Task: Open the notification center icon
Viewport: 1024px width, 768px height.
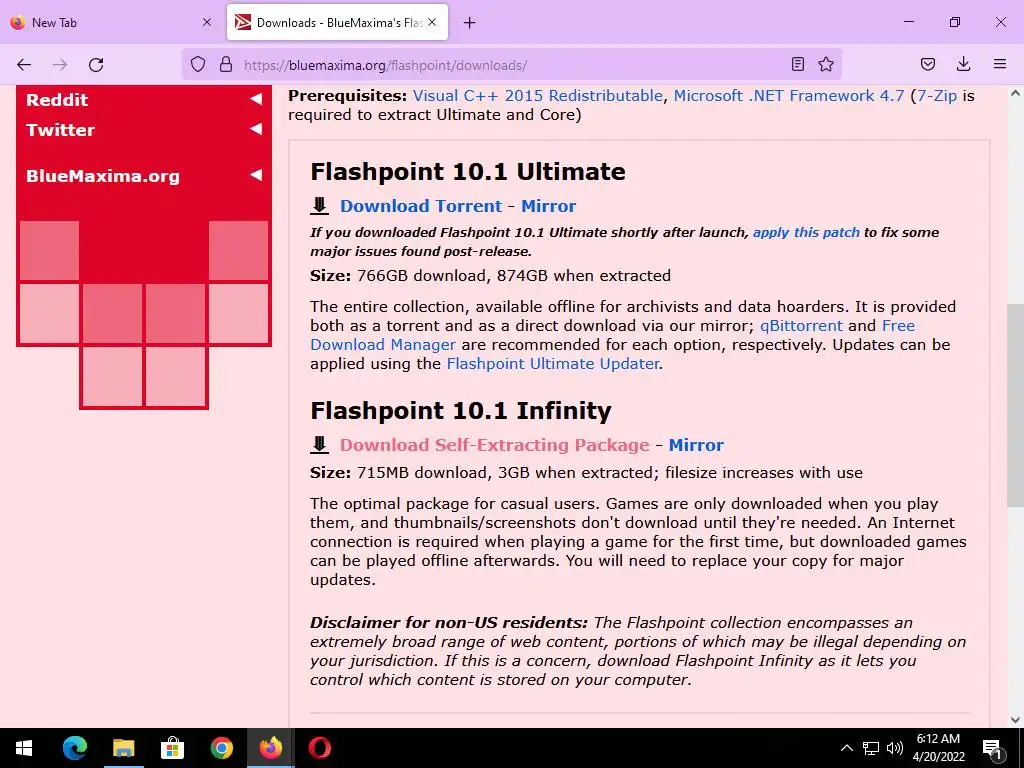Action: tap(992, 748)
